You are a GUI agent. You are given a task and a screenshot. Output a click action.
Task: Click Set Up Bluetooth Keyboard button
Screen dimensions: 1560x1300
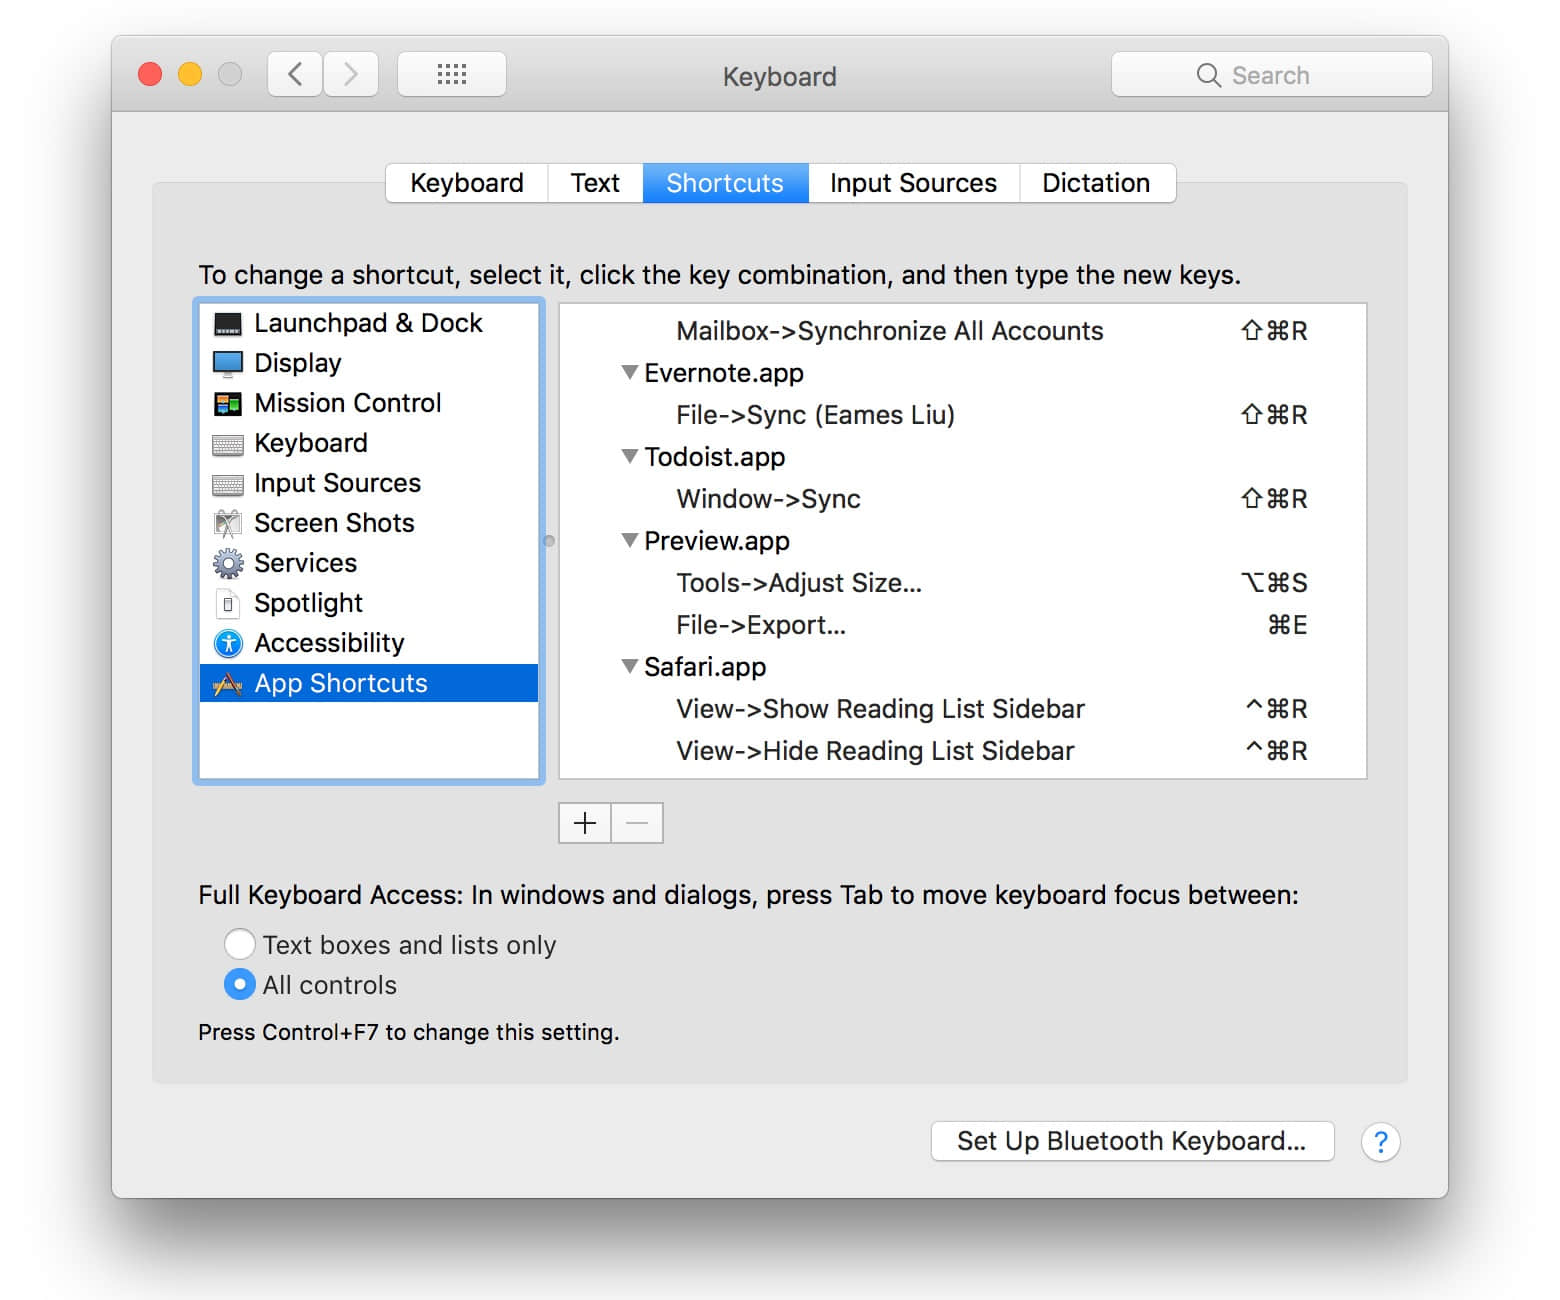coord(1131,1141)
